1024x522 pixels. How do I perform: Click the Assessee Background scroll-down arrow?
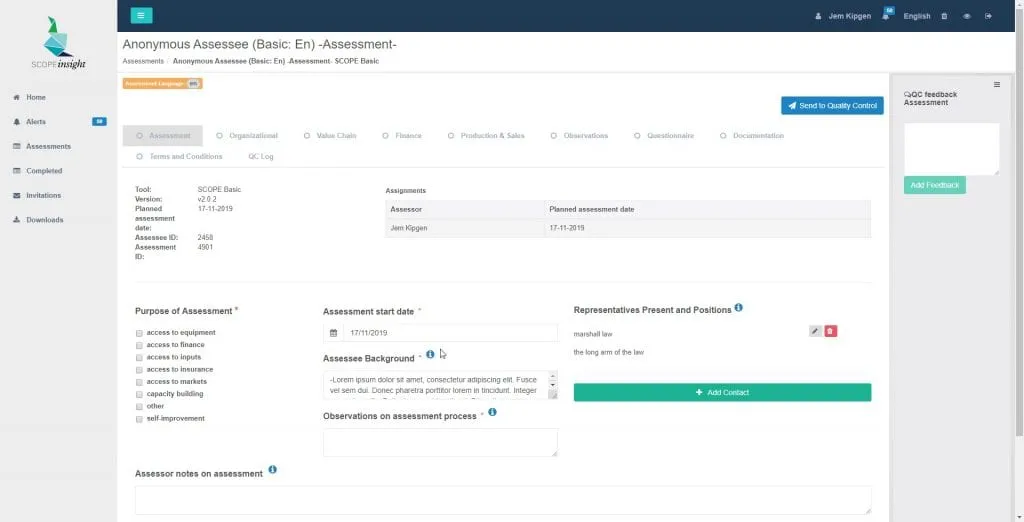[x=554, y=385]
